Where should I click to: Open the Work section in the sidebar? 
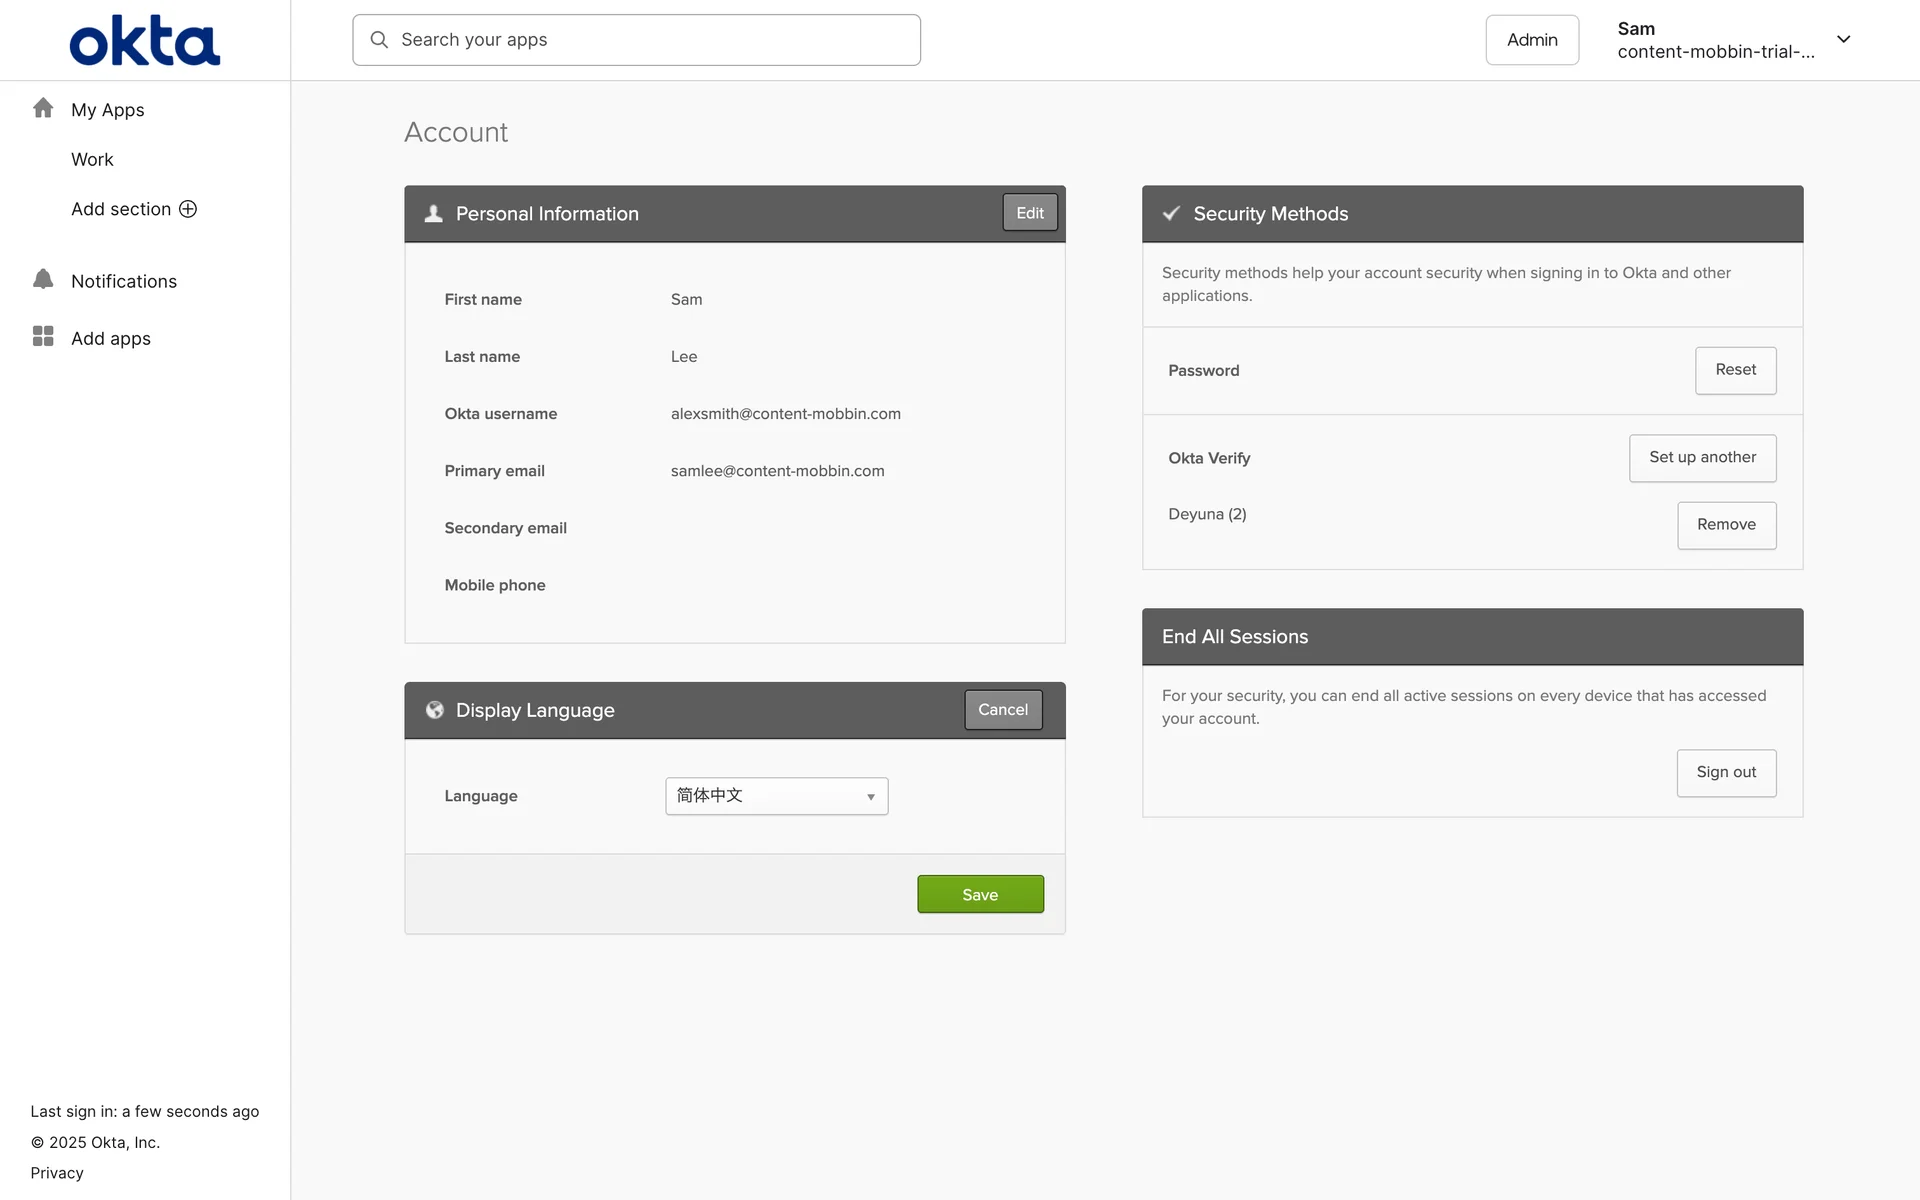pos(92,160)
